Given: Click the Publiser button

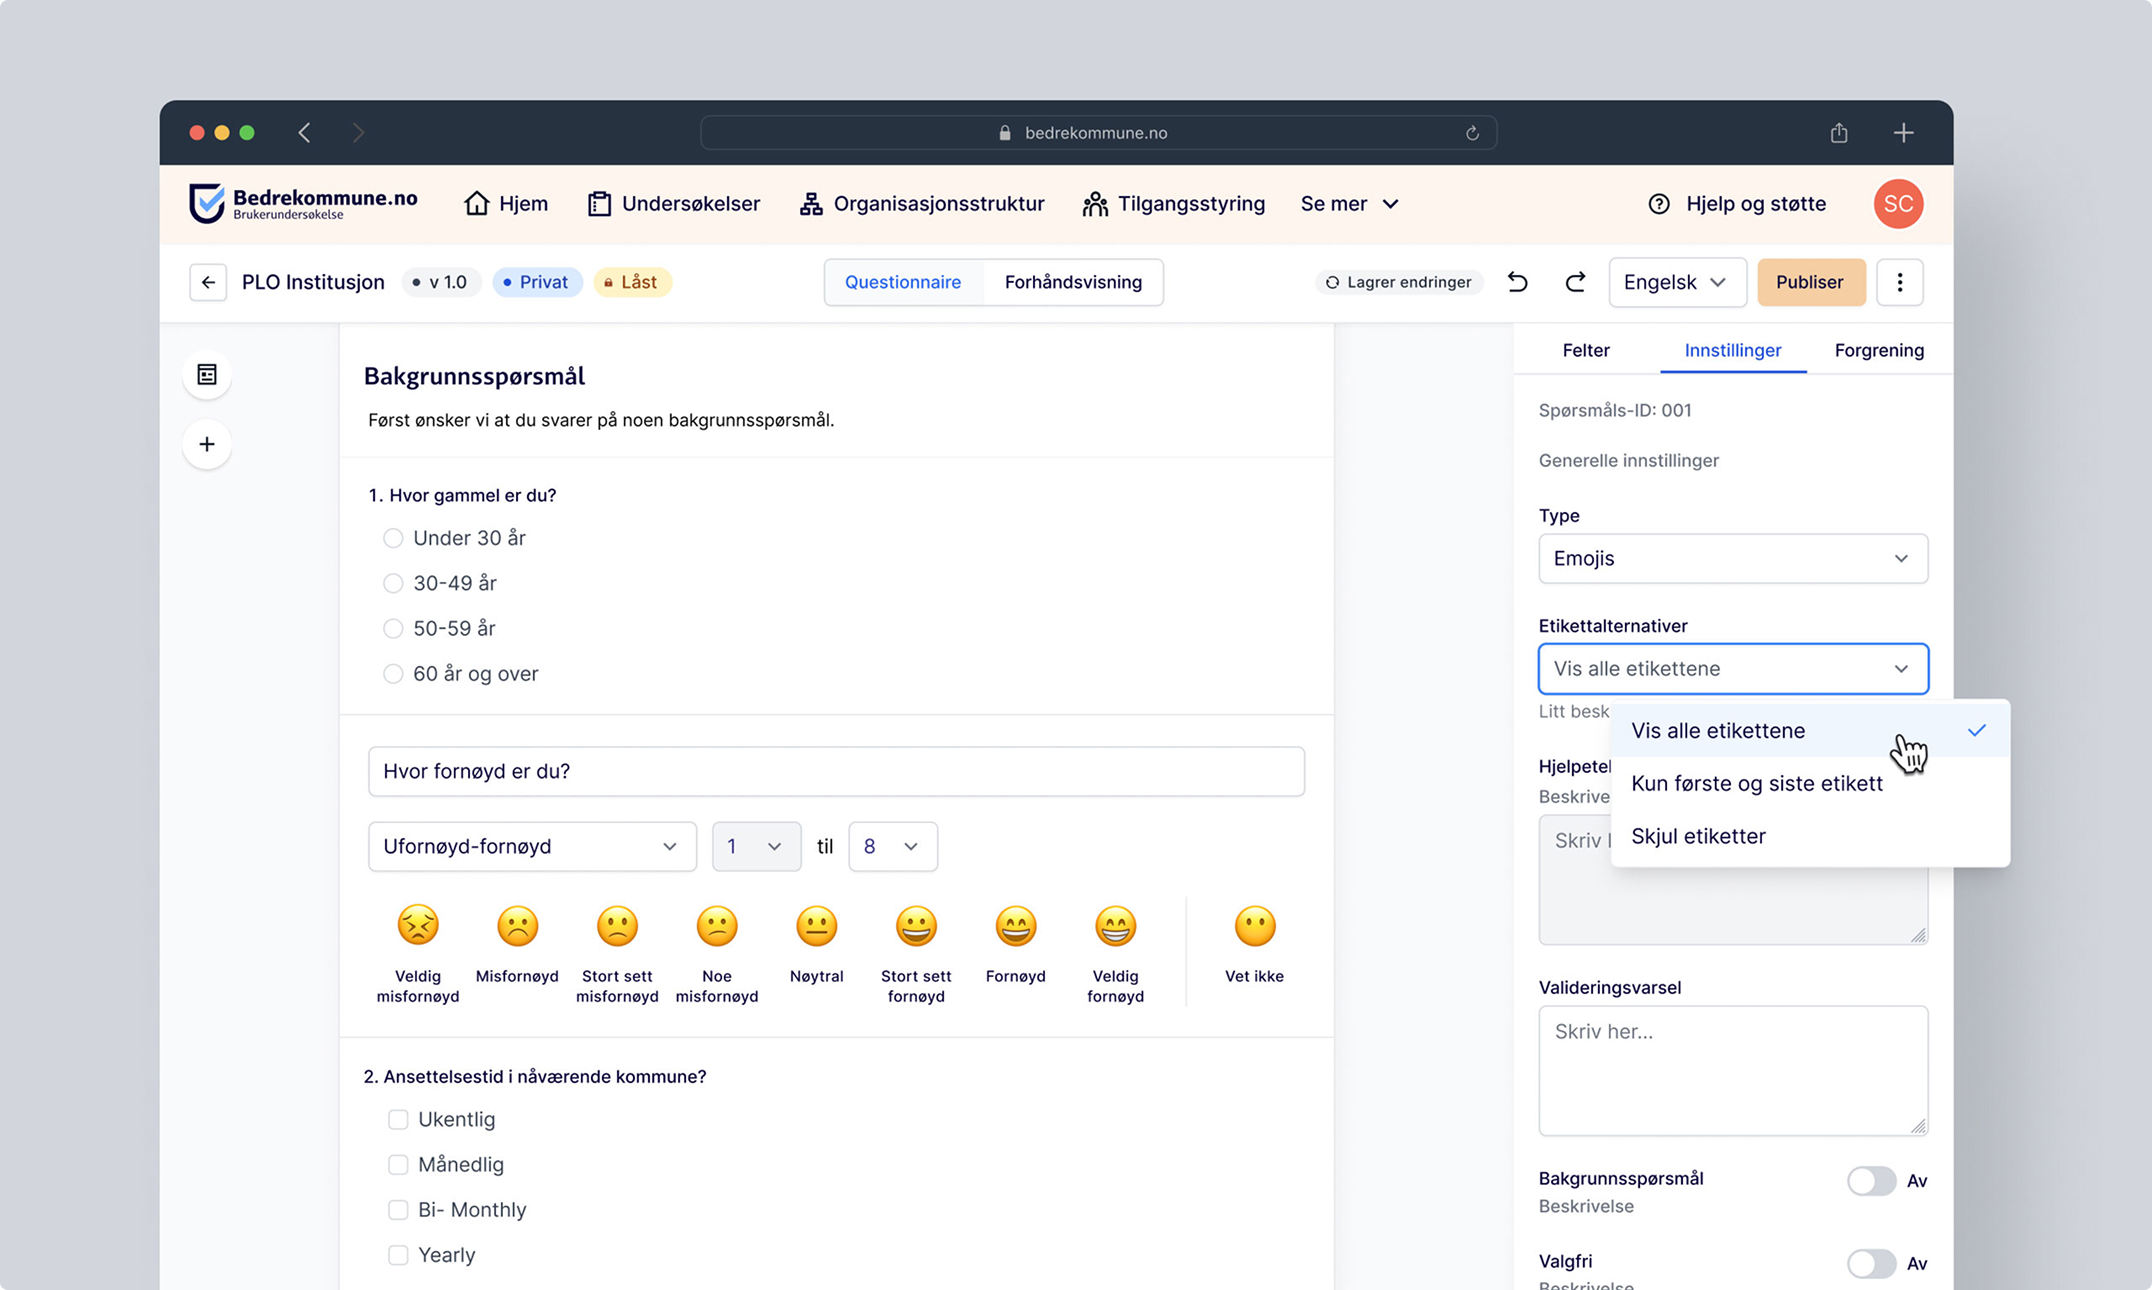Looking at the screenshot, I should click(x=1810, y=282).
